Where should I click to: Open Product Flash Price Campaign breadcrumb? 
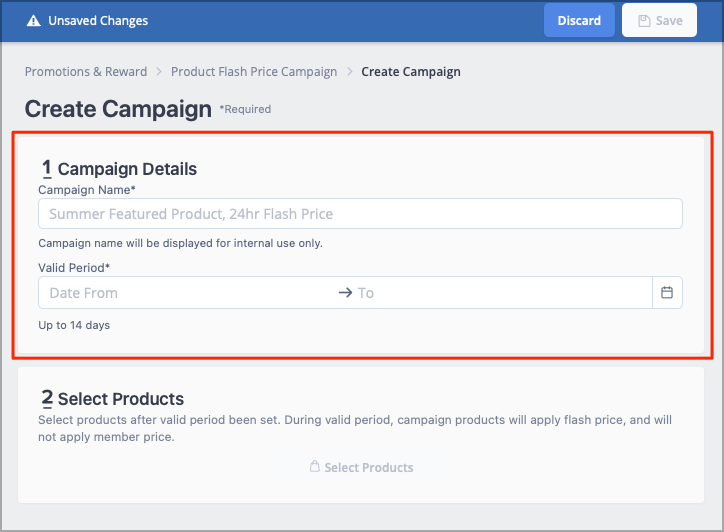tap(254, 72)
